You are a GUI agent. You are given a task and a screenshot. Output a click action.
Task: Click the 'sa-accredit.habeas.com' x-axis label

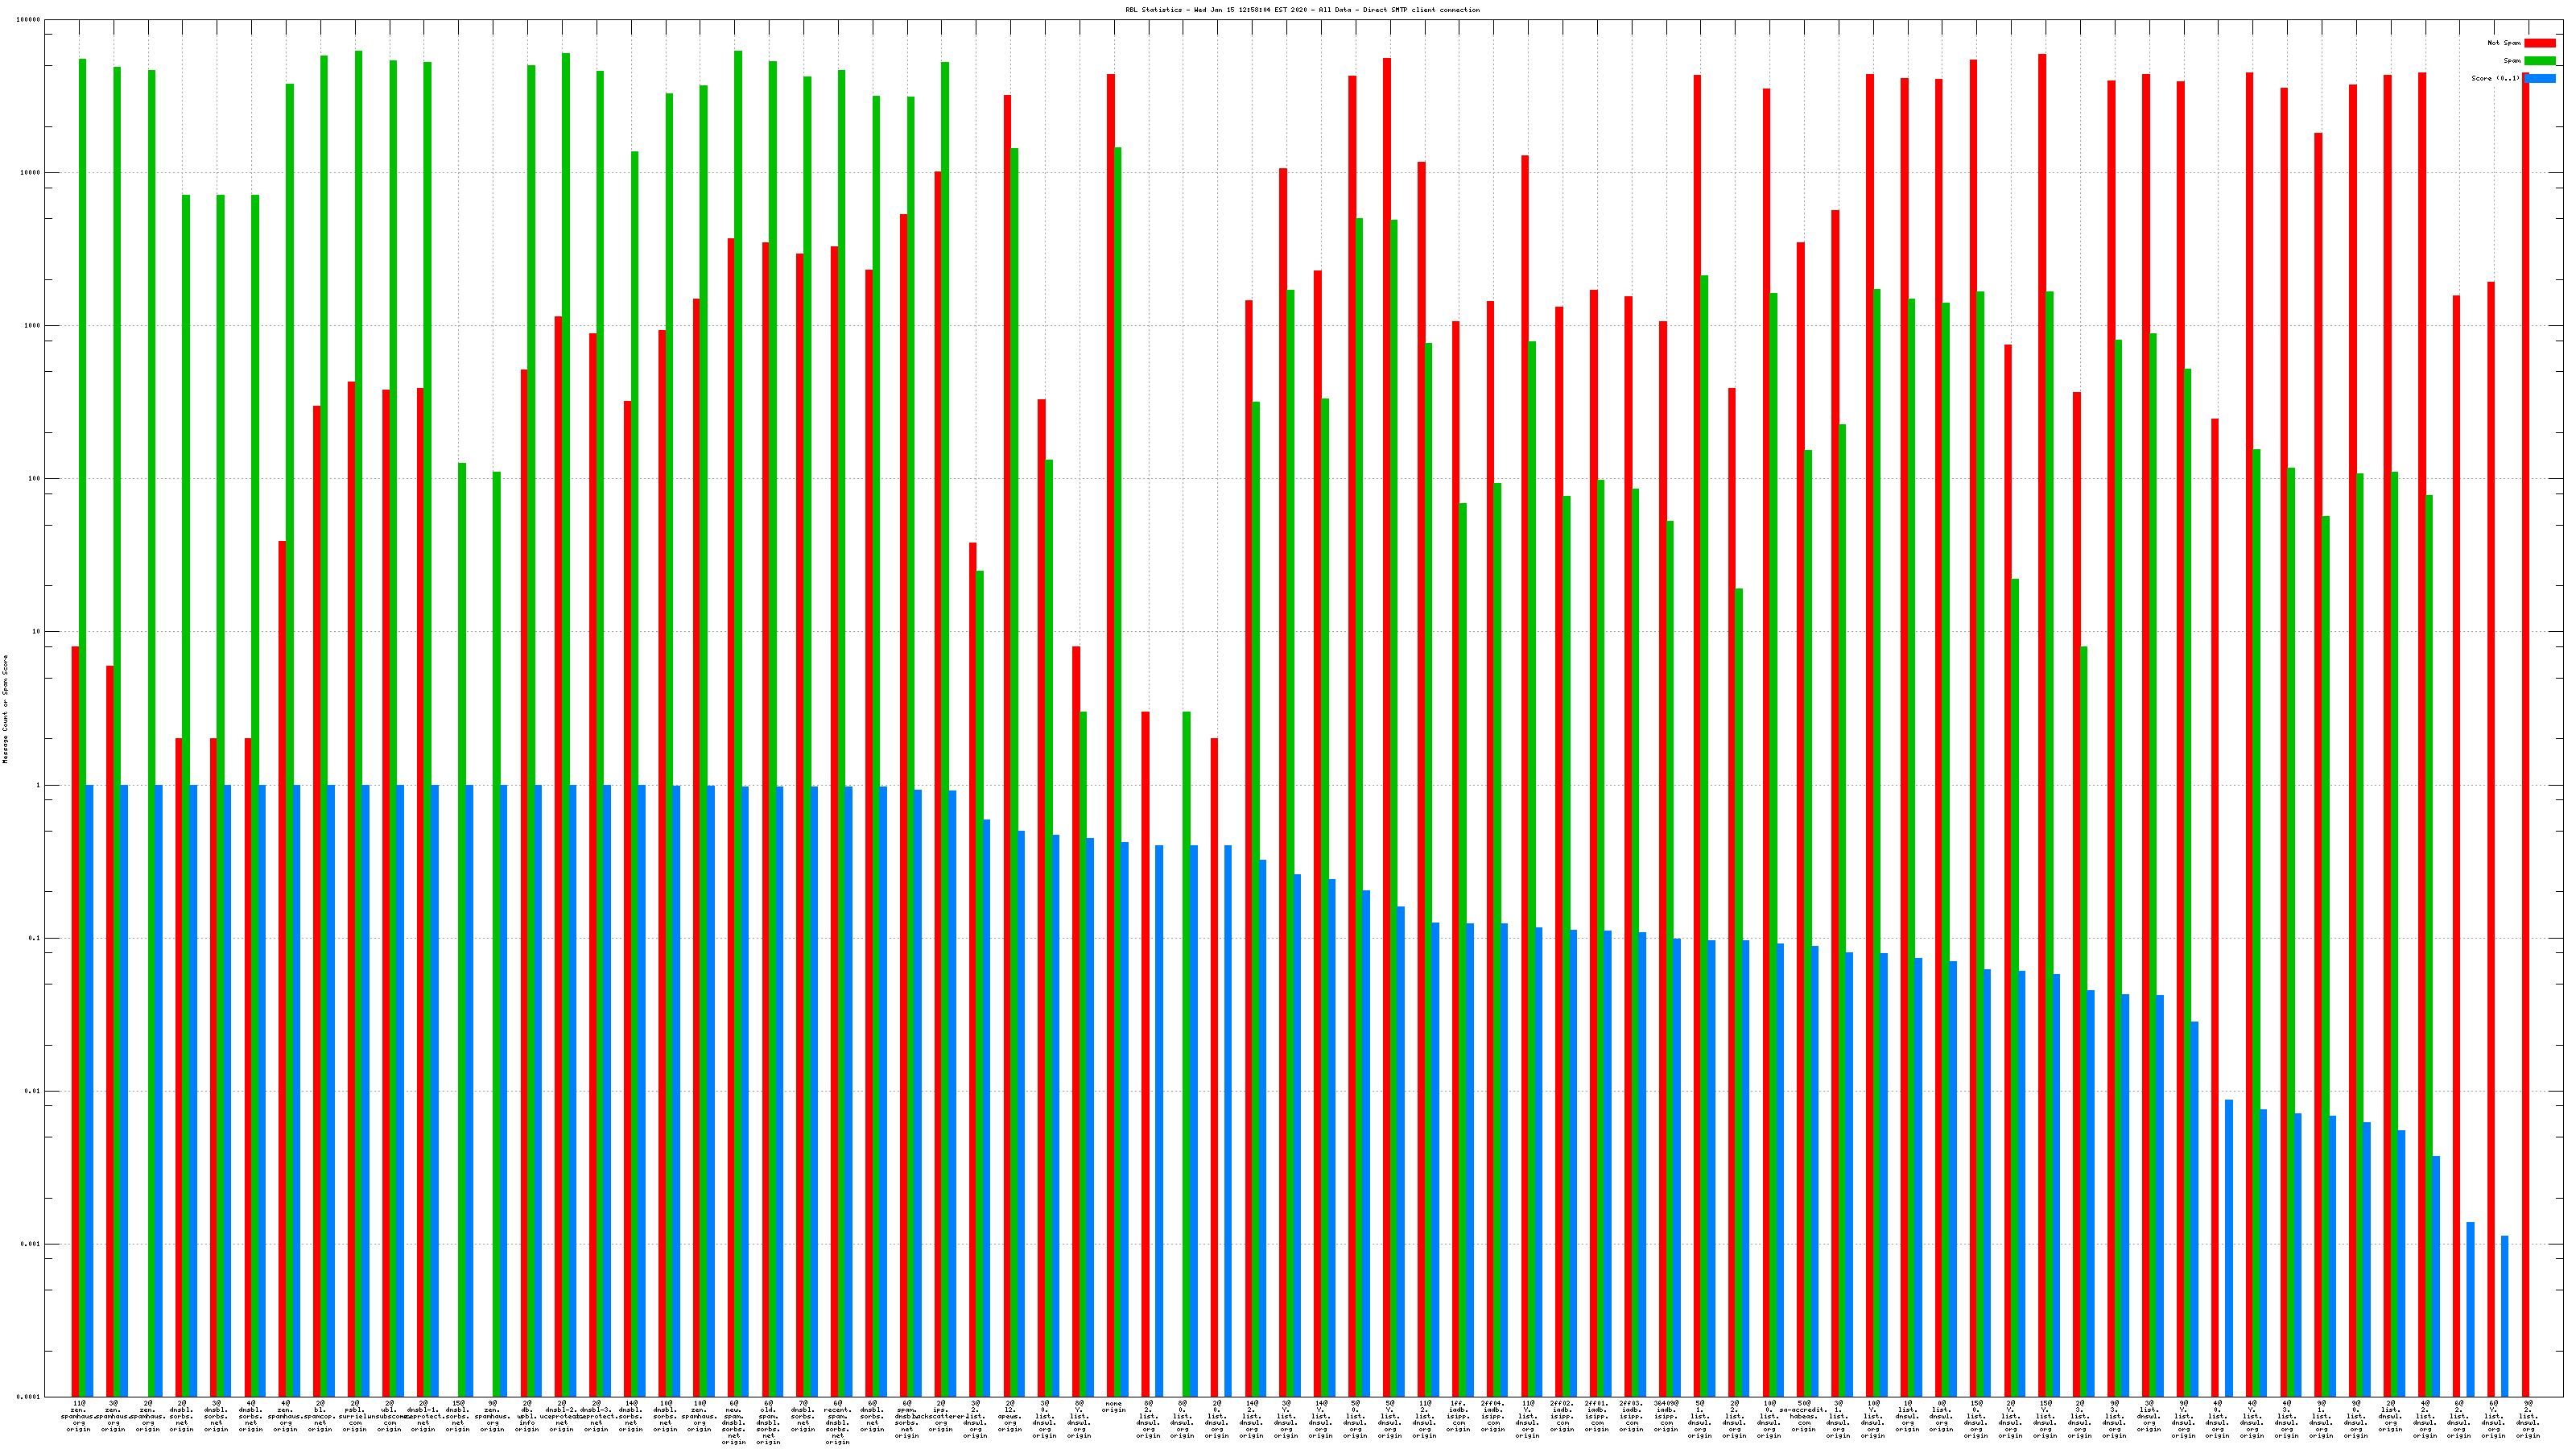click(x=1804, y=1416)
